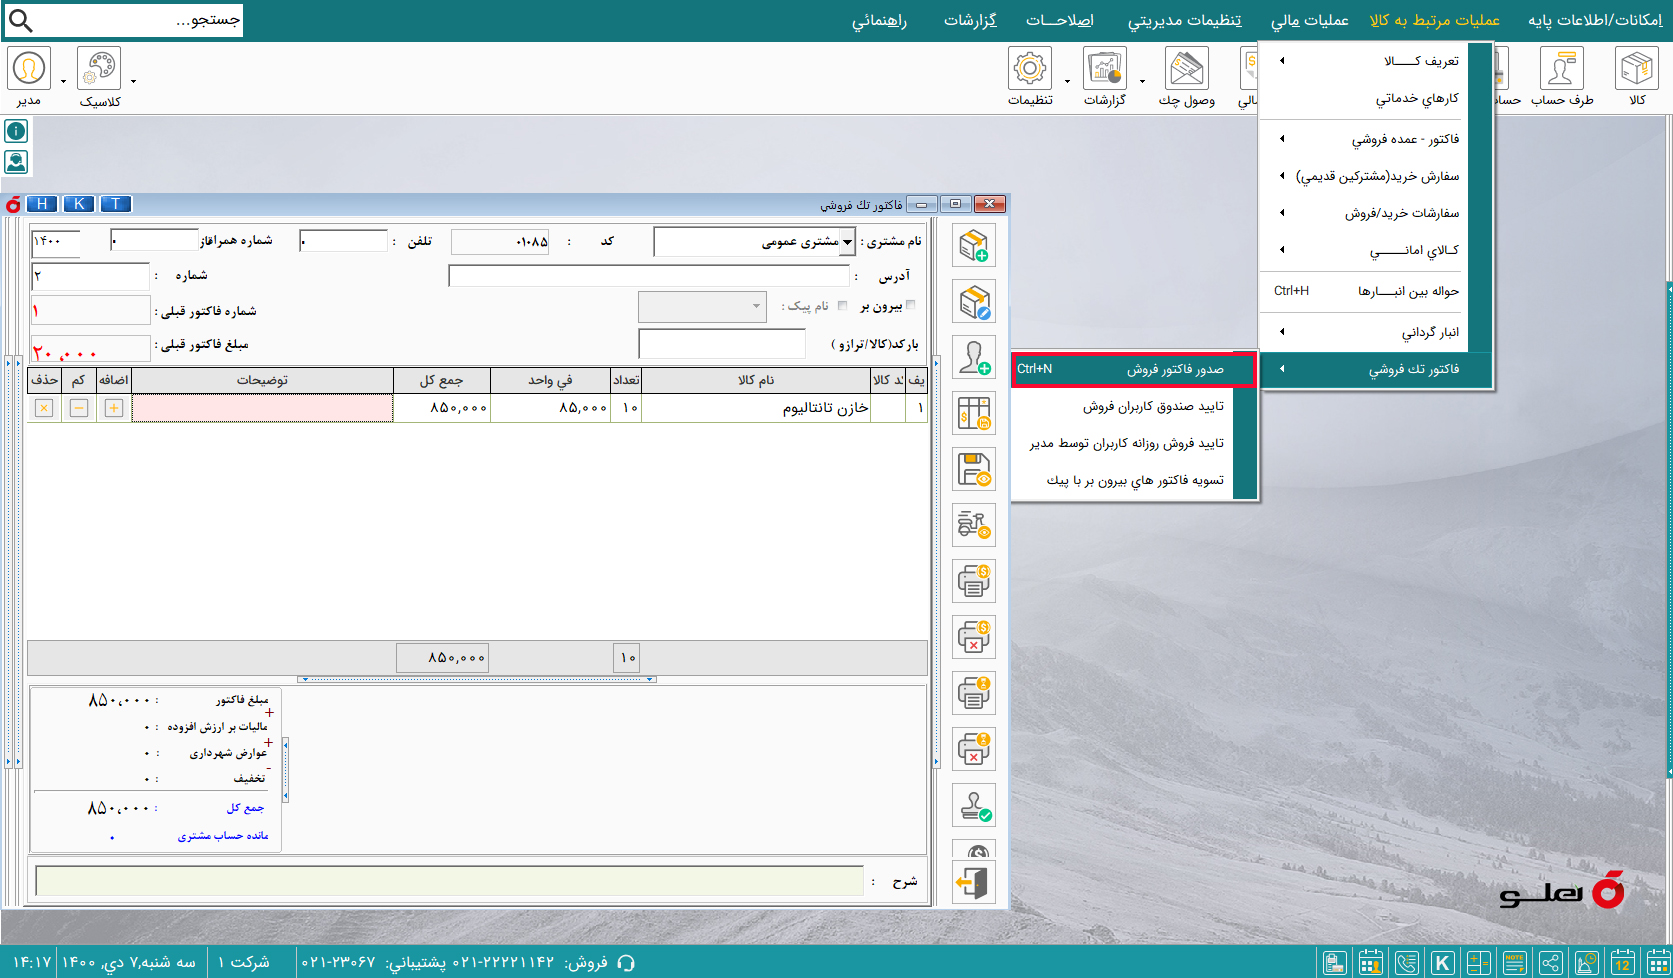Image resolution: width=1673 pixels, height=978 pixels.
Task: Click the printer with dollar badge icon
Action: (974, 581)
